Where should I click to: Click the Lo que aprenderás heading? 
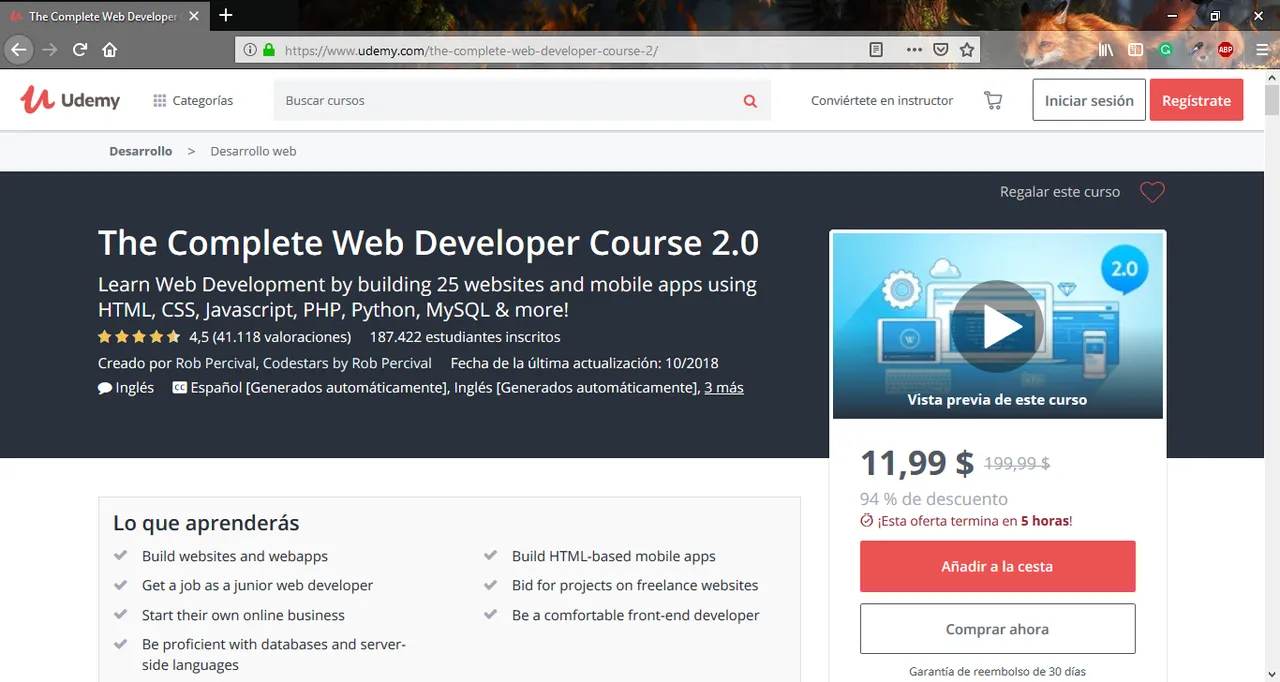(x=206, y=523)
